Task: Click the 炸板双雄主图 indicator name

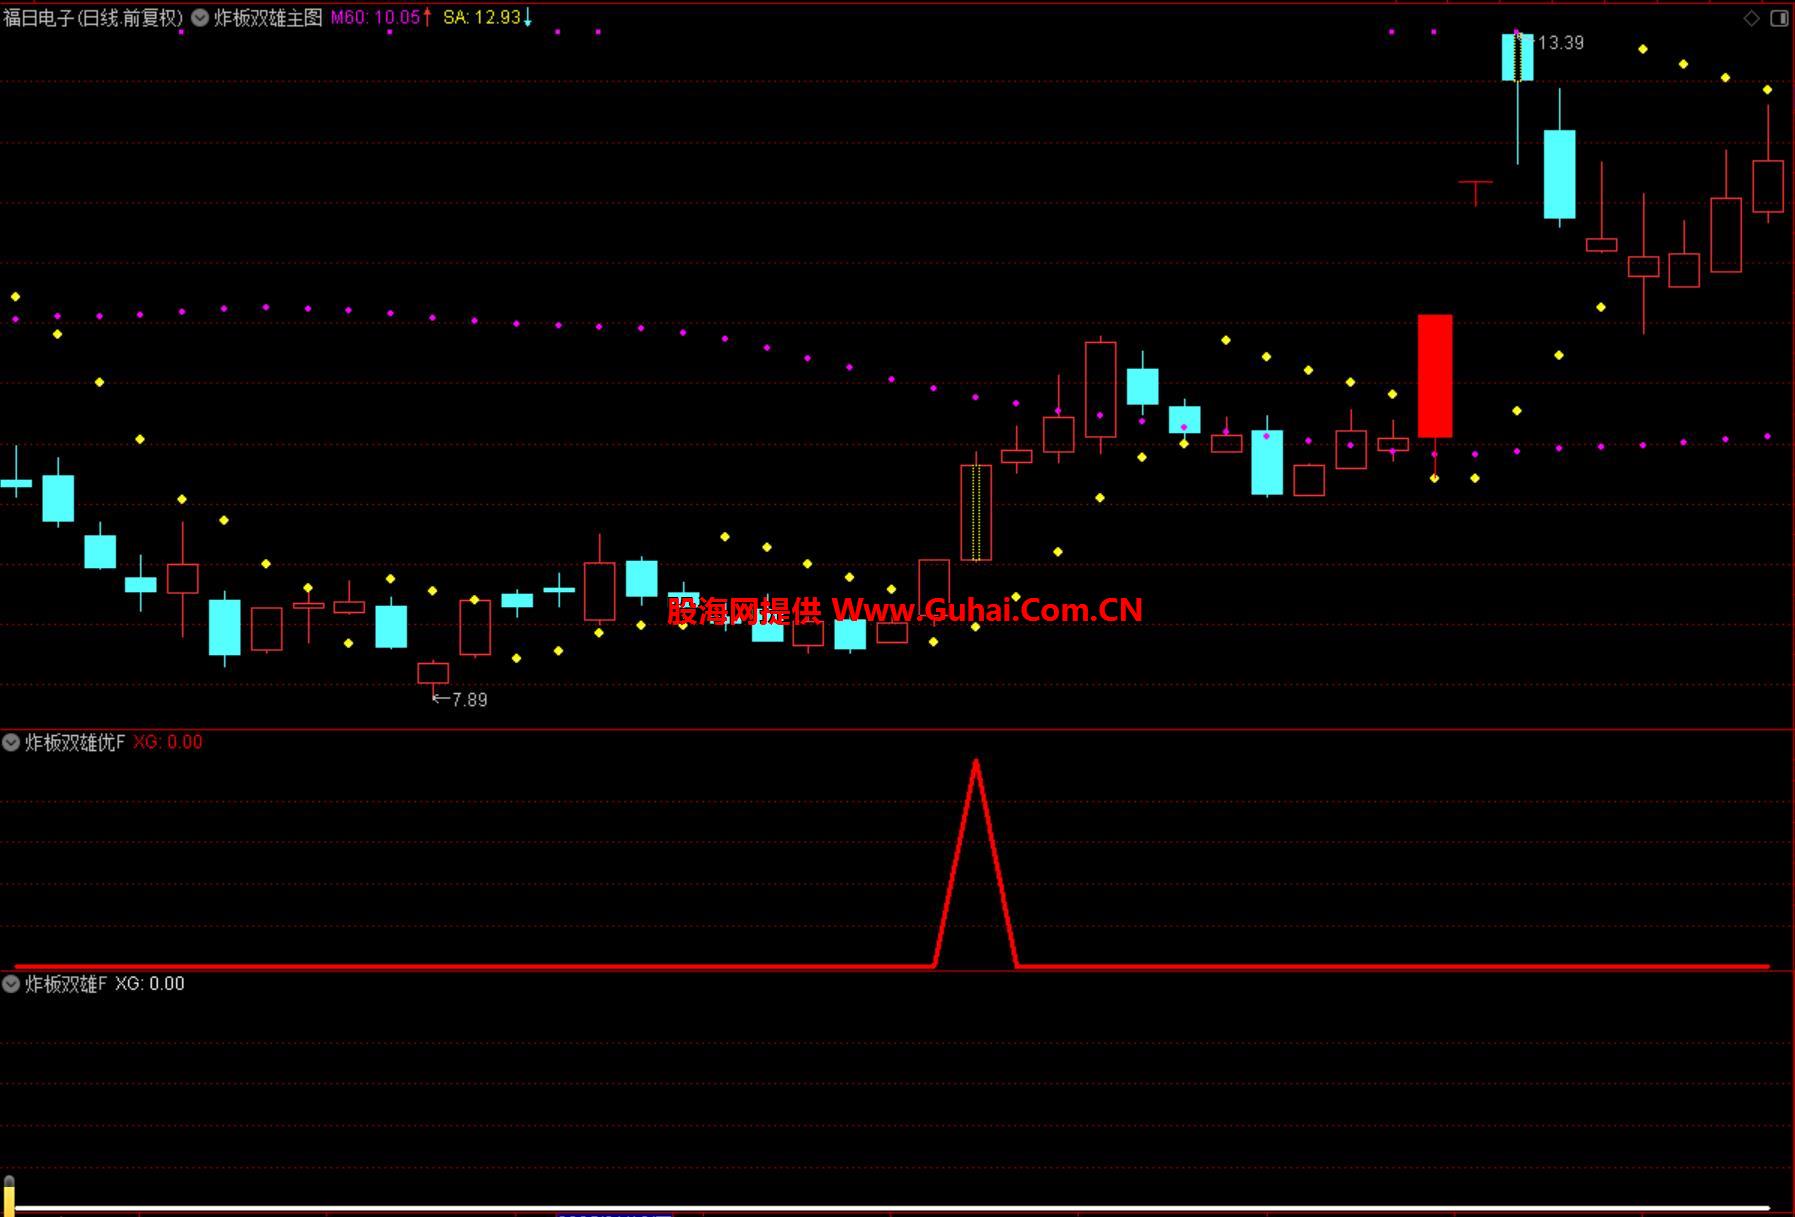Action: point(268,17)
